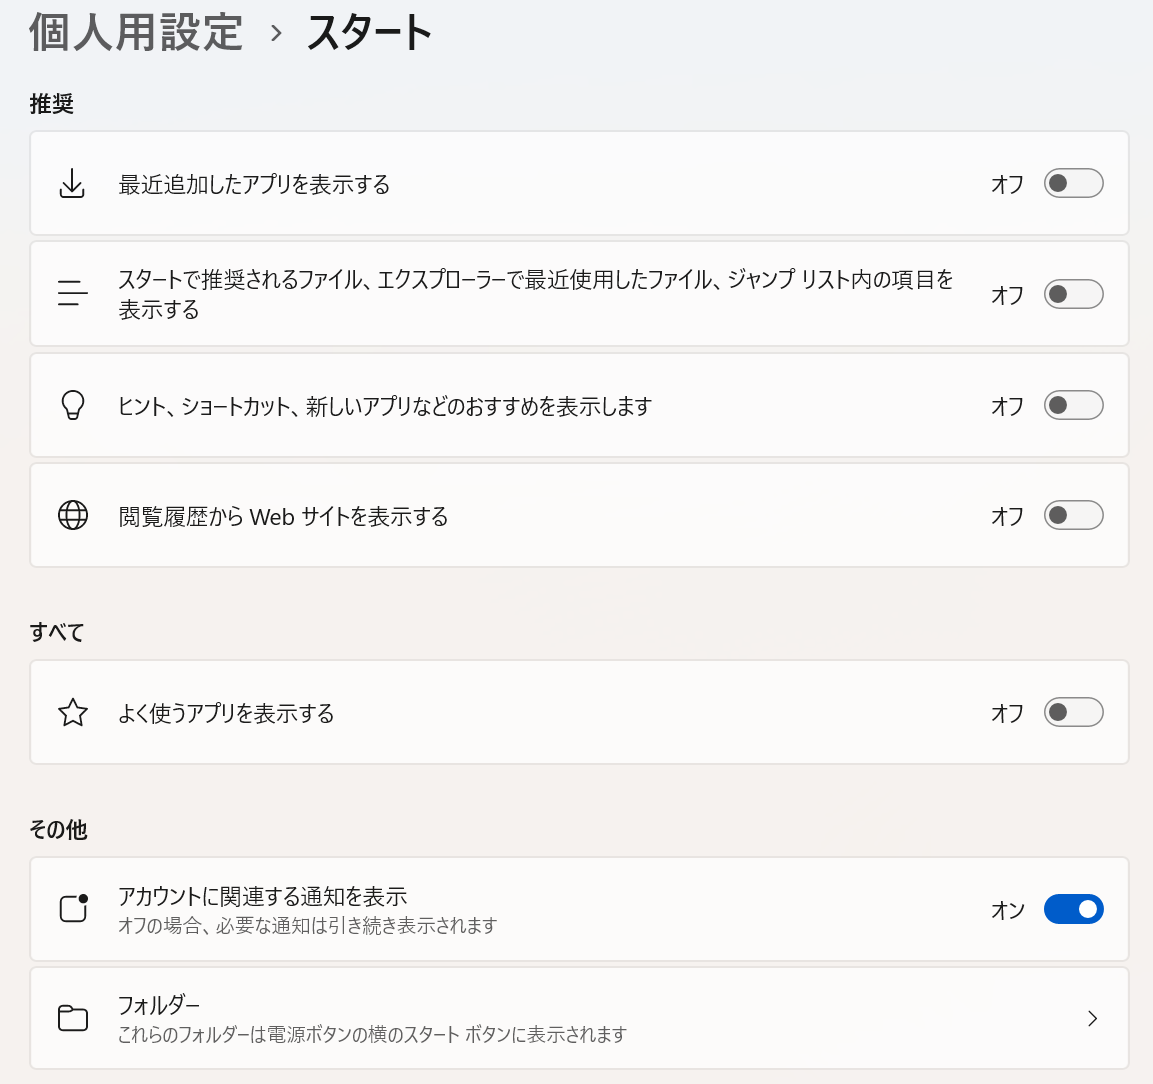Click オフ label in ヒント、ショートカット row
1153x1084 pixels.
click(1007, 406)
